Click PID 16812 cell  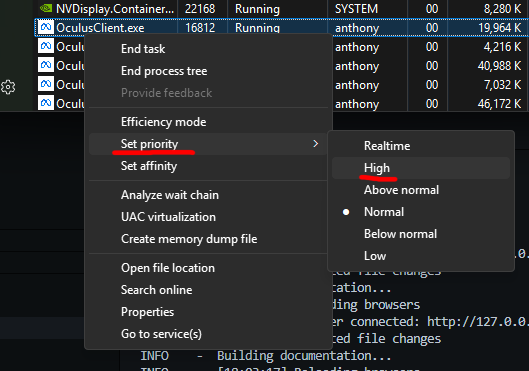click(200, 28)
